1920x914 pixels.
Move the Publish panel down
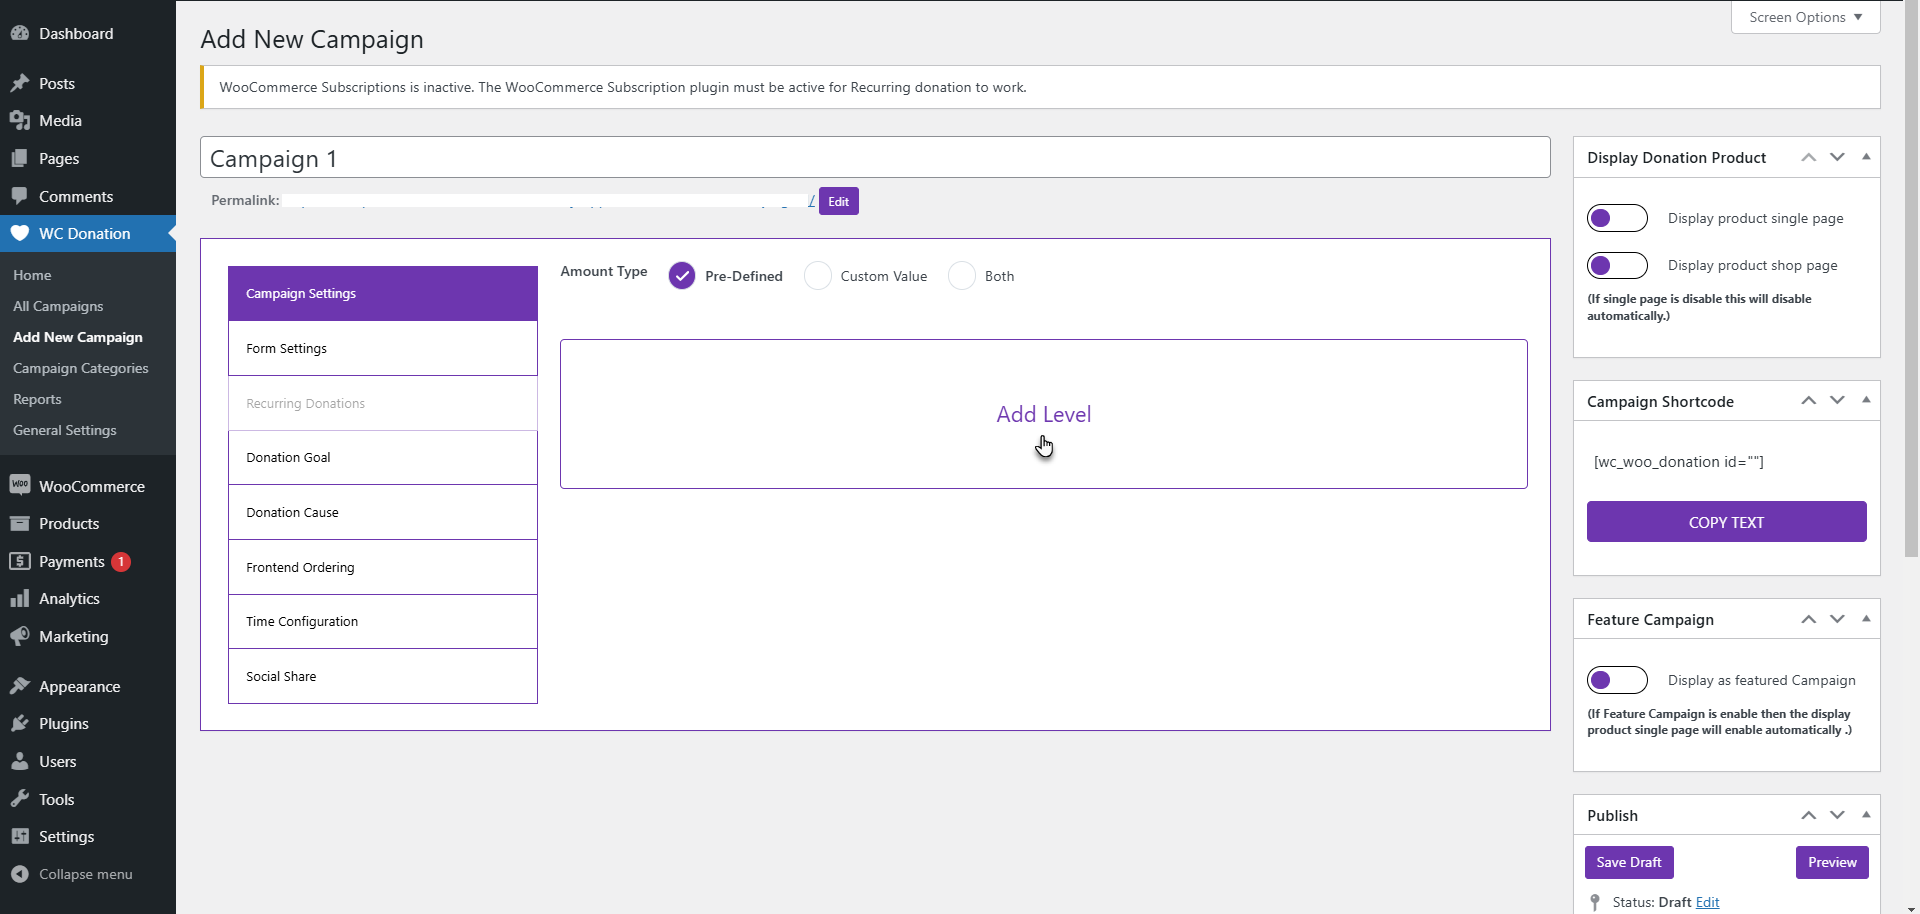point(1837,815)
